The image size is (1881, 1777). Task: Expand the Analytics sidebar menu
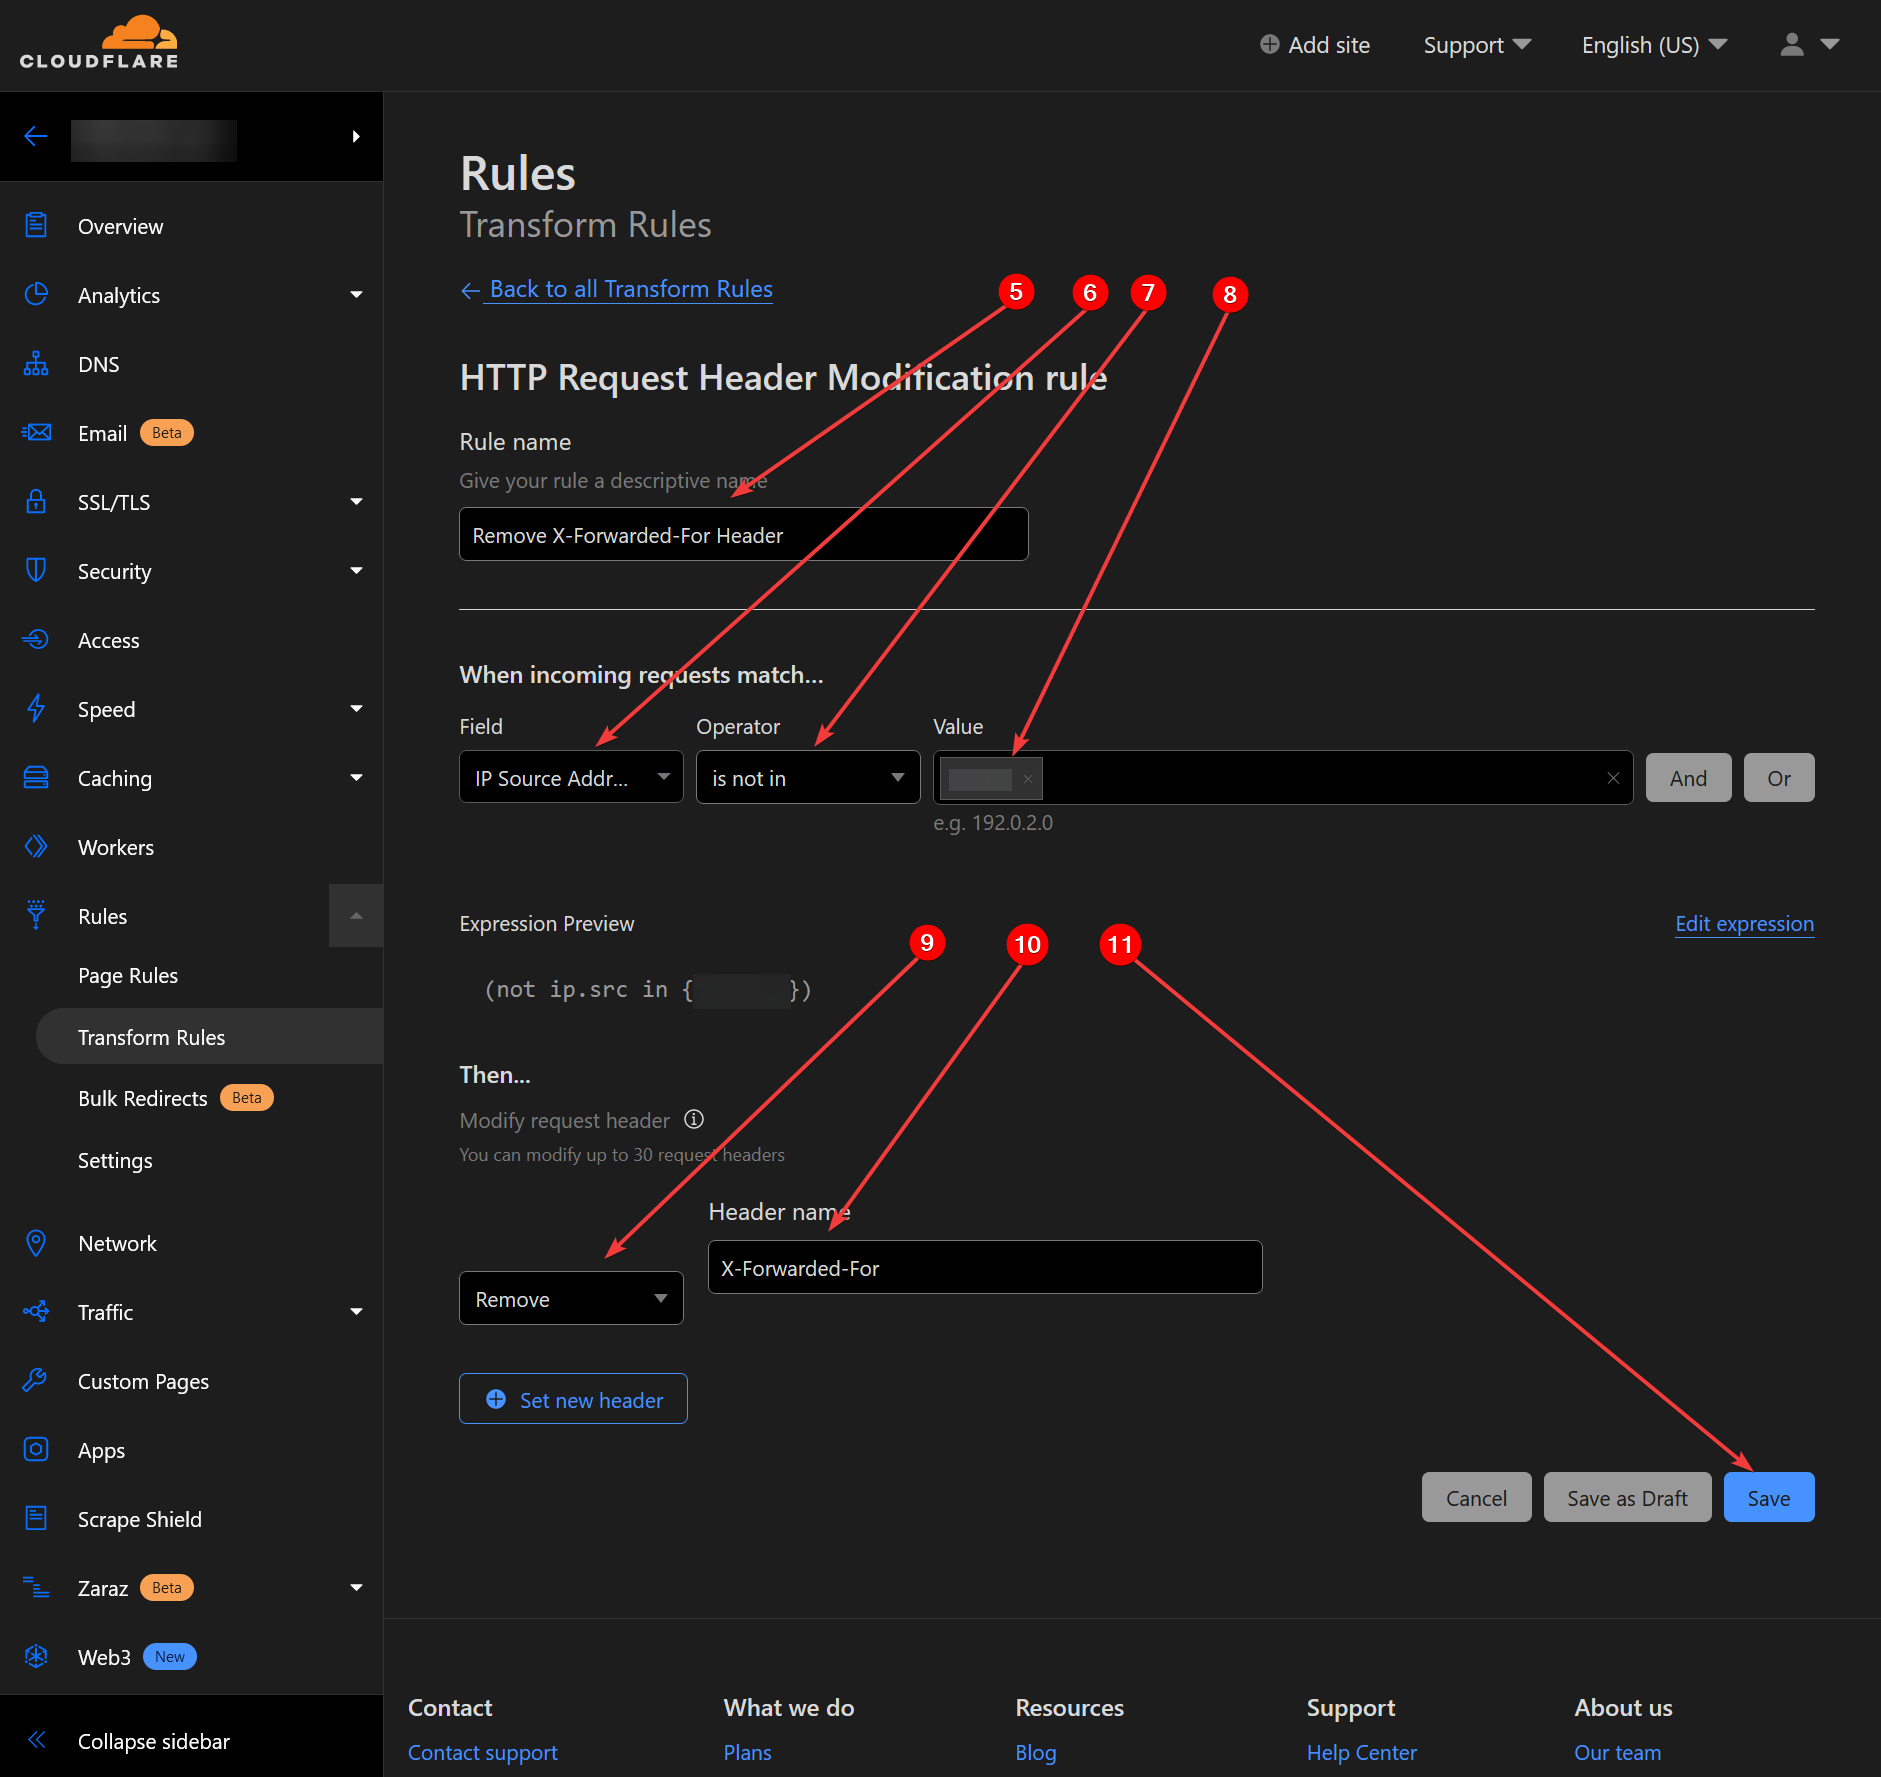356,295
